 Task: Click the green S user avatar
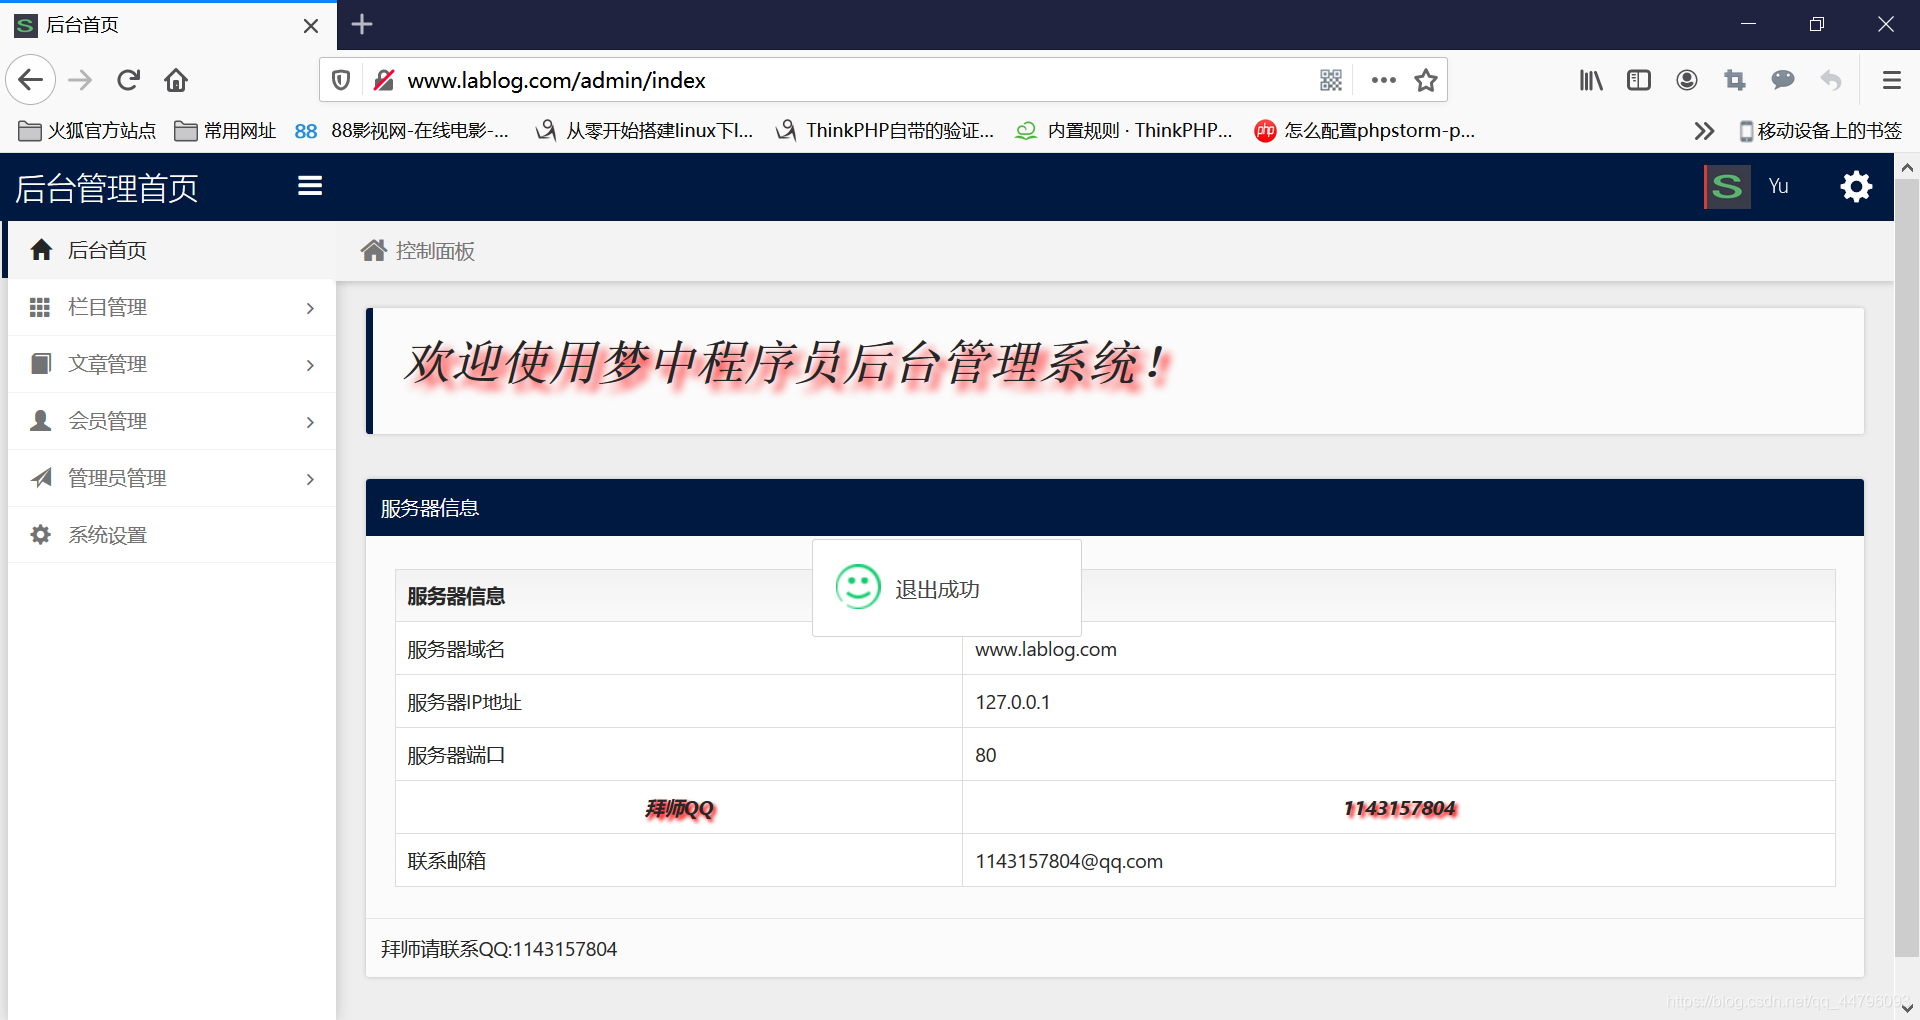pyautogui.click(x=1727, y=186)
